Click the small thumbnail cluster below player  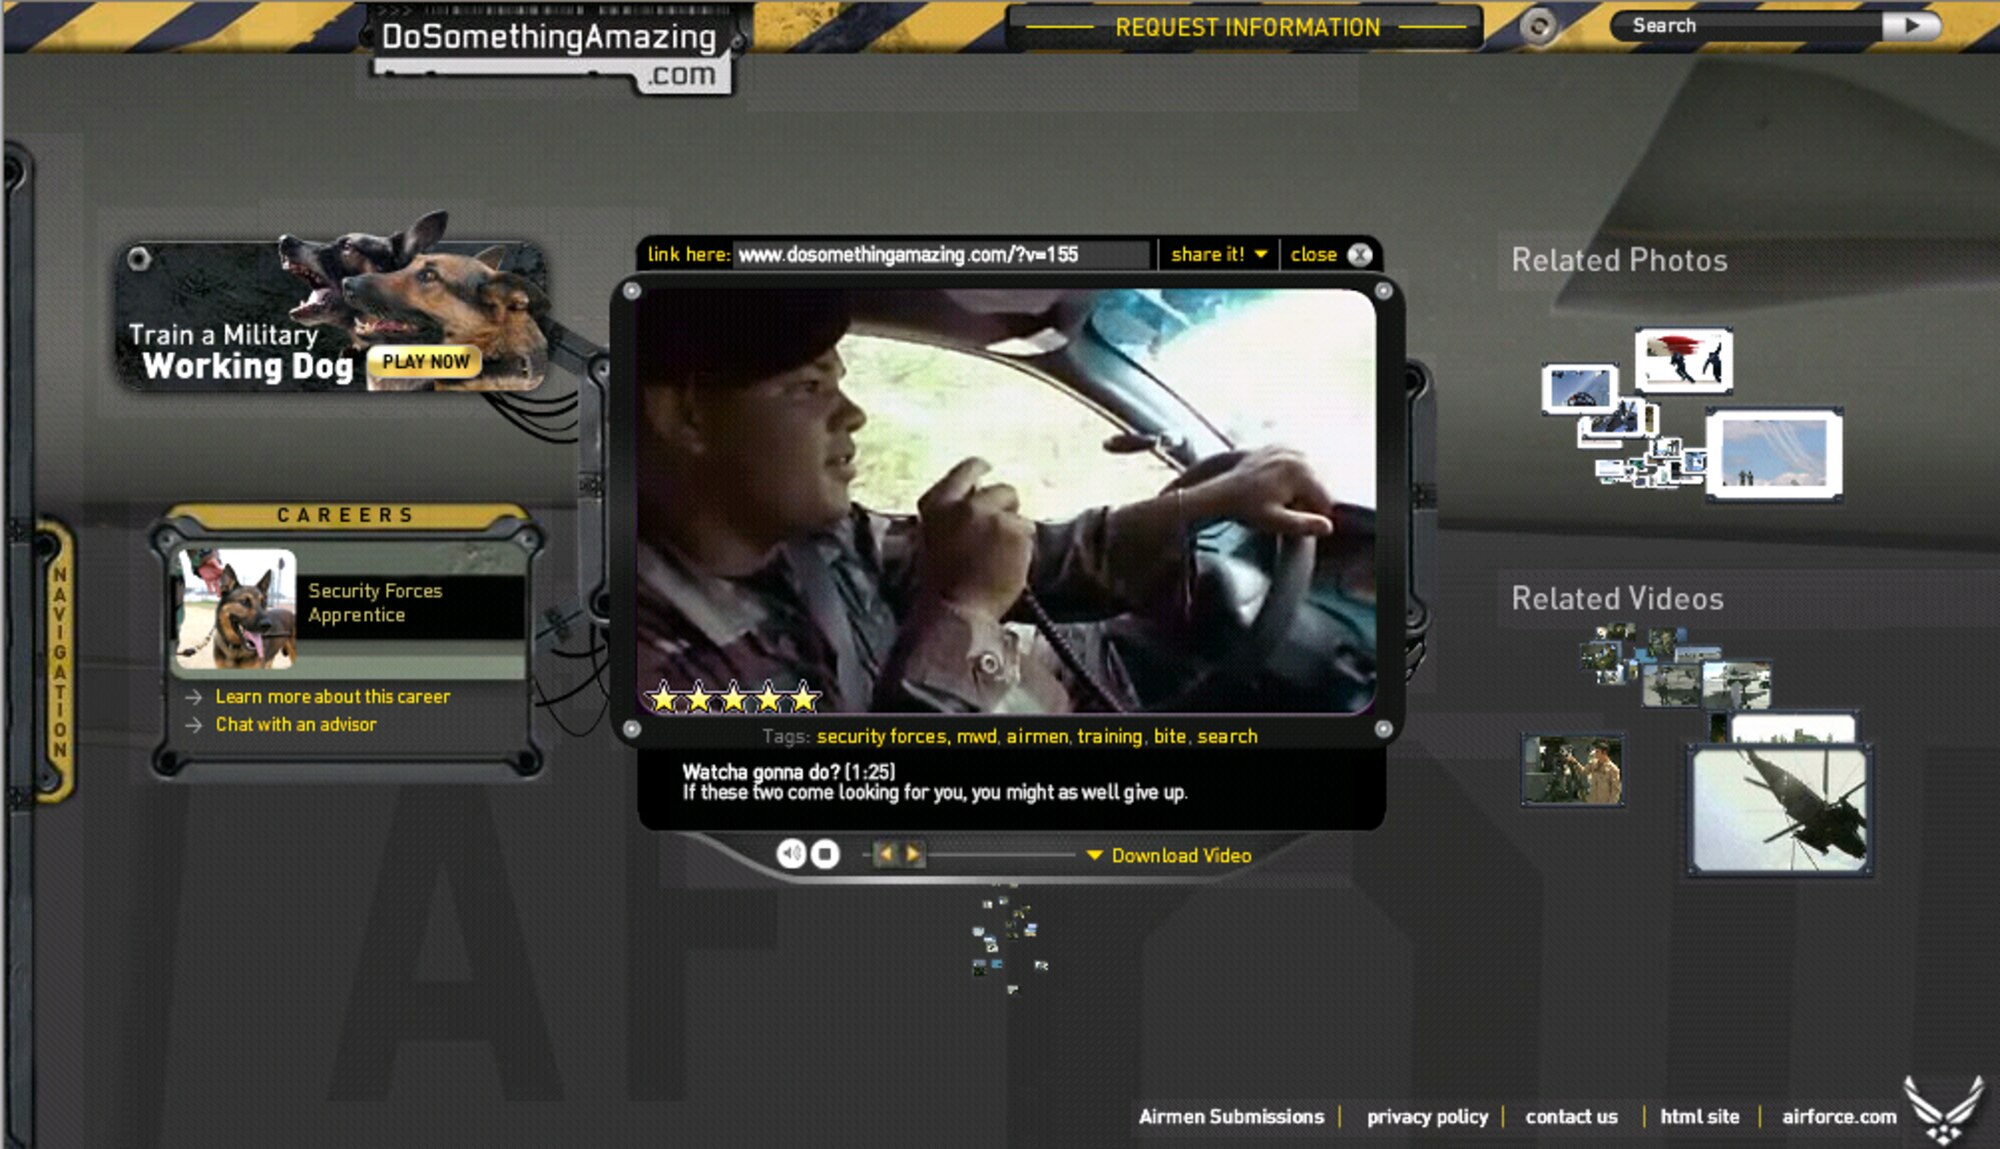[x=1010, y=938]
